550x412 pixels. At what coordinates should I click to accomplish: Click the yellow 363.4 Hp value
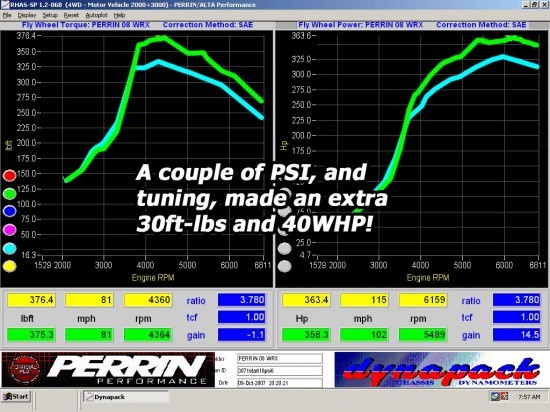[306, 300]
